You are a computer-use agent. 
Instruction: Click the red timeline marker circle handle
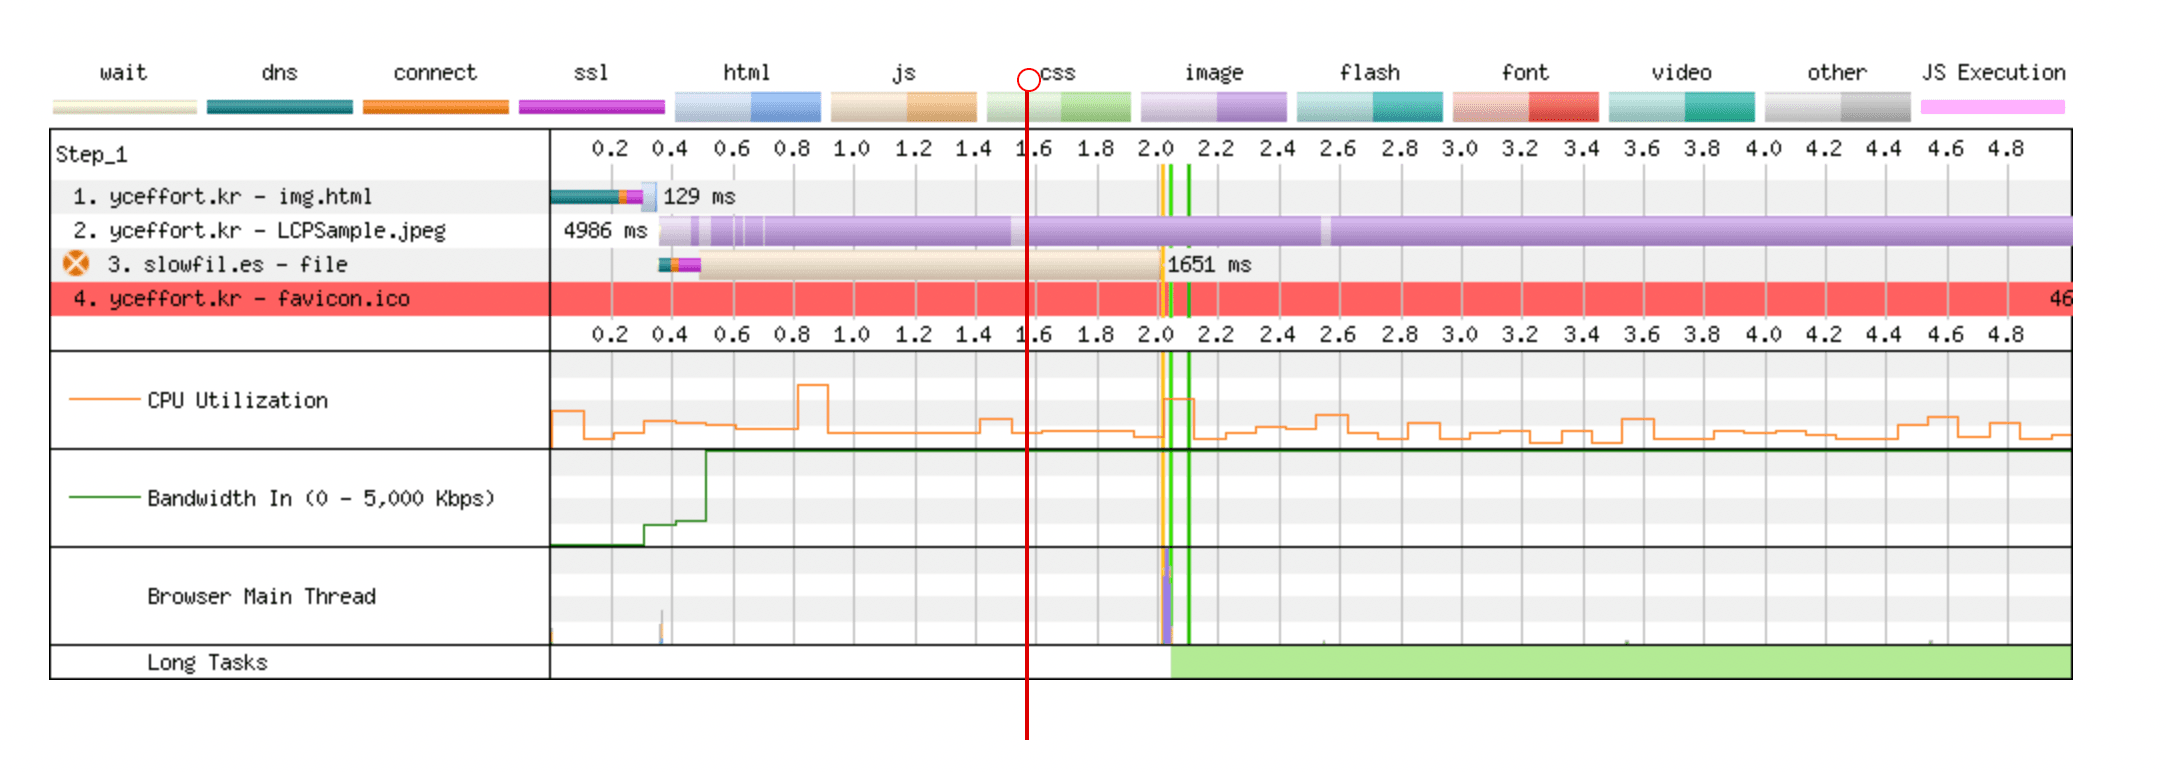click(x=1028, y=80)
